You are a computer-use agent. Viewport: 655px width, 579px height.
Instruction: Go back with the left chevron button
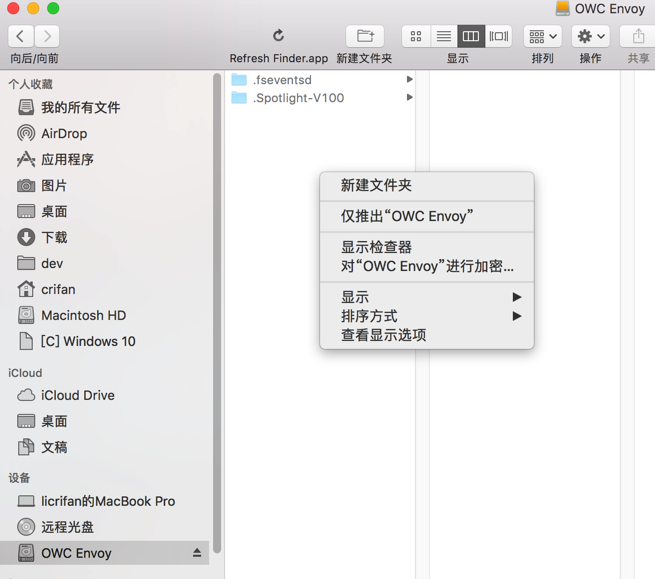coord(20,36)
